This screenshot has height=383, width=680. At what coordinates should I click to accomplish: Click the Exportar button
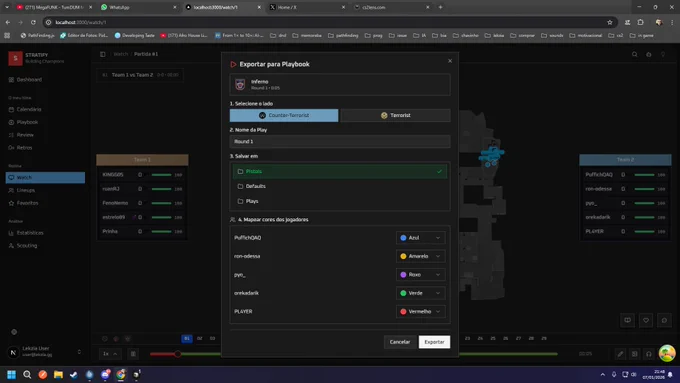(434, 342)
